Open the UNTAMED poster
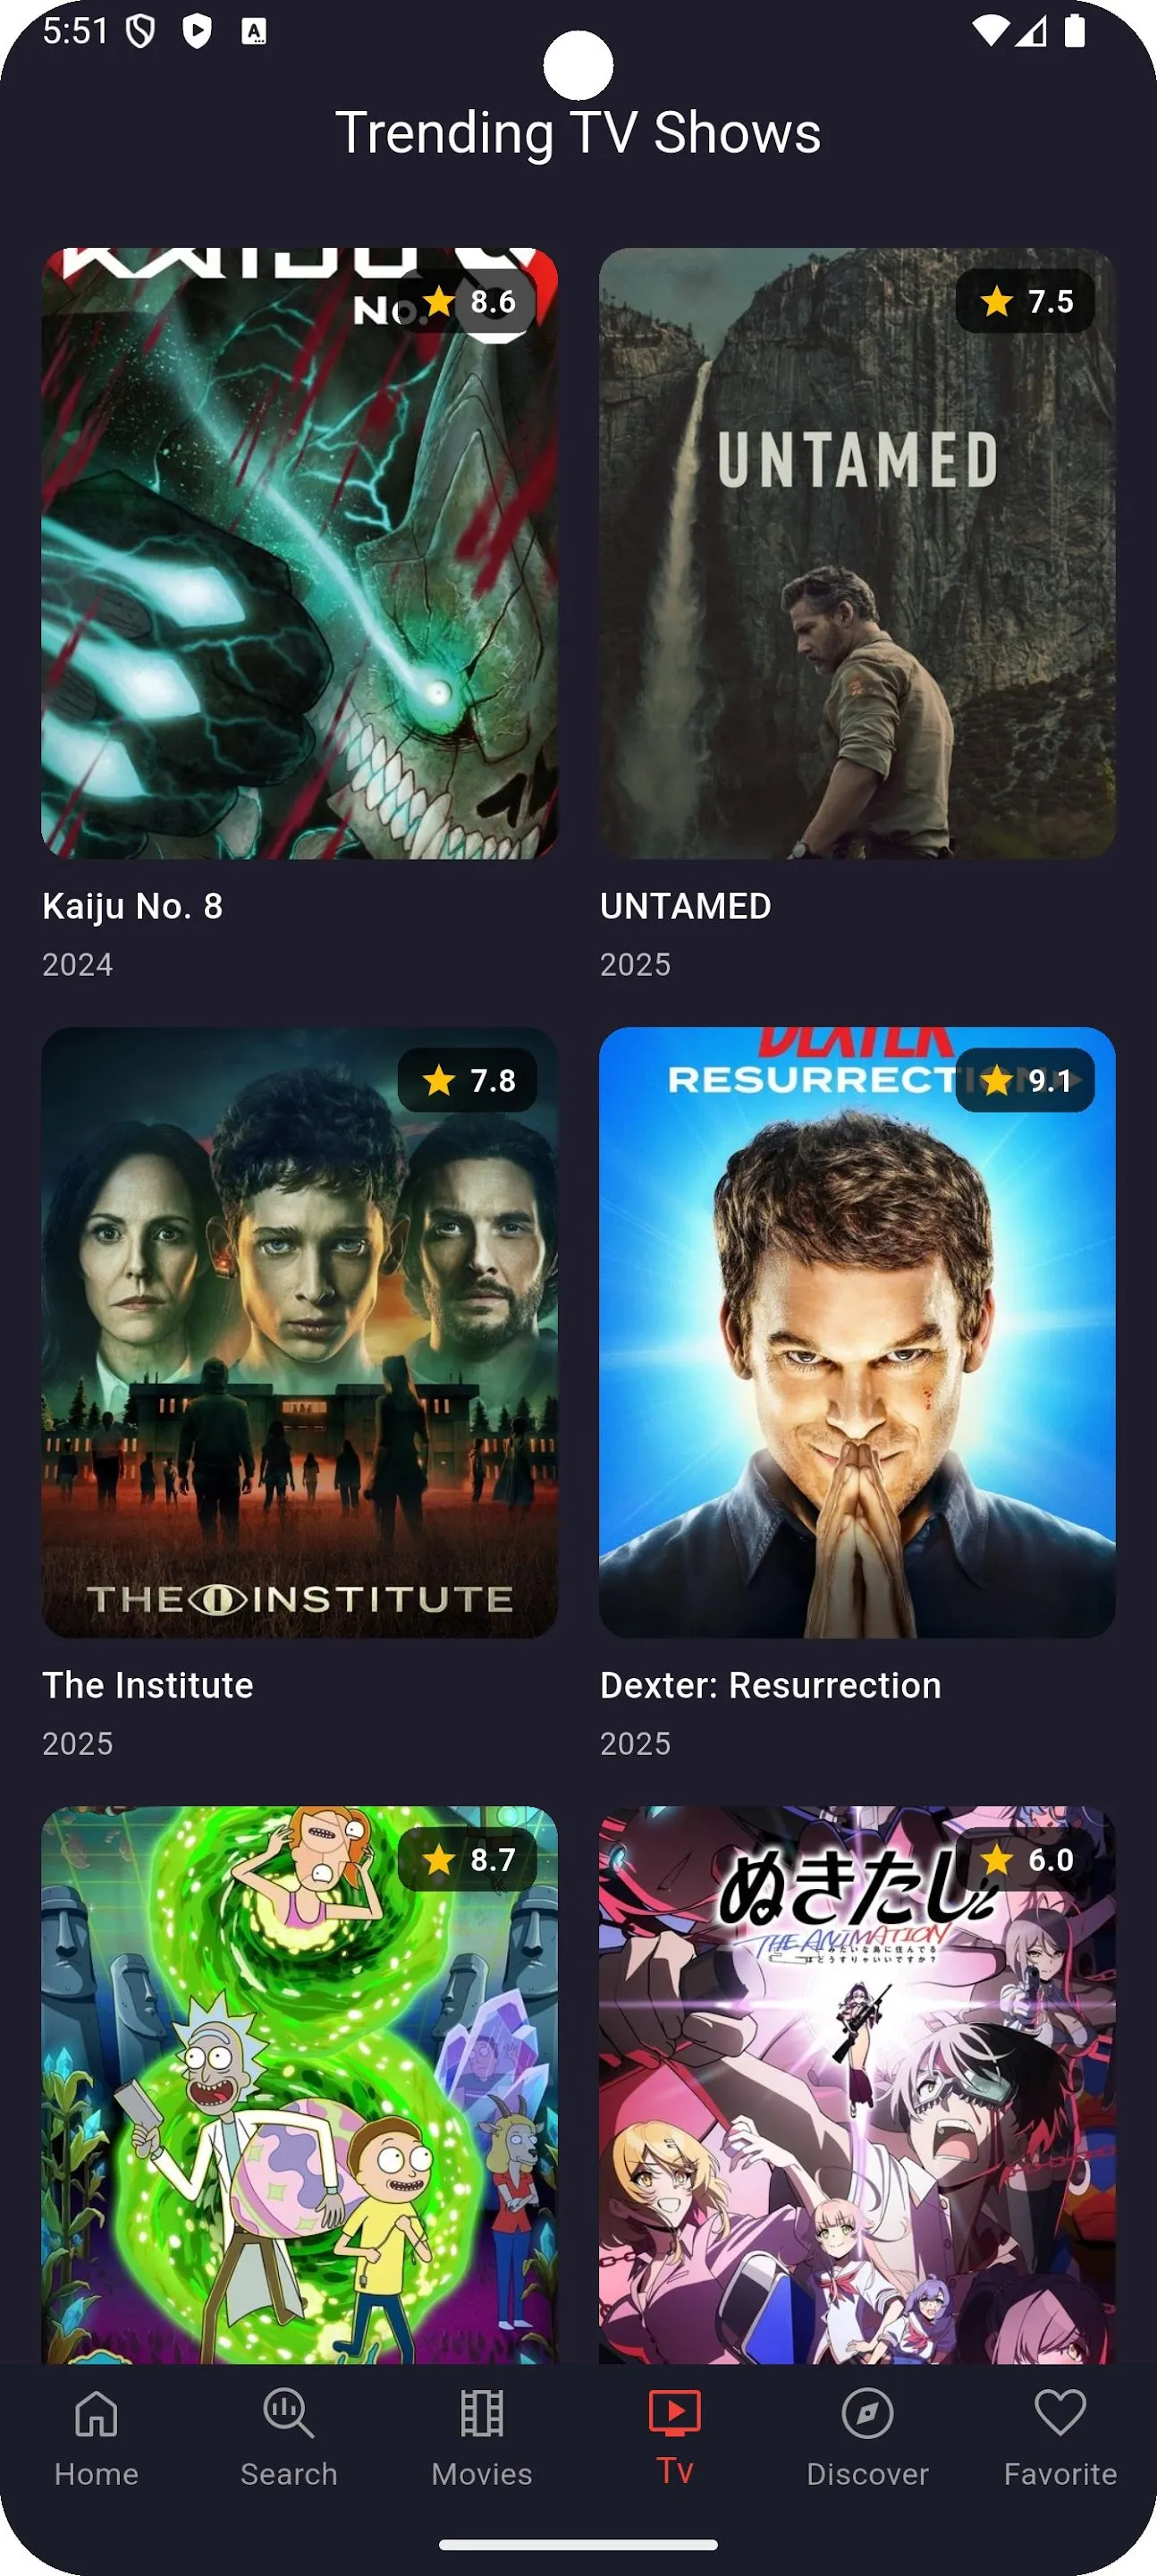 pos(857,553)
